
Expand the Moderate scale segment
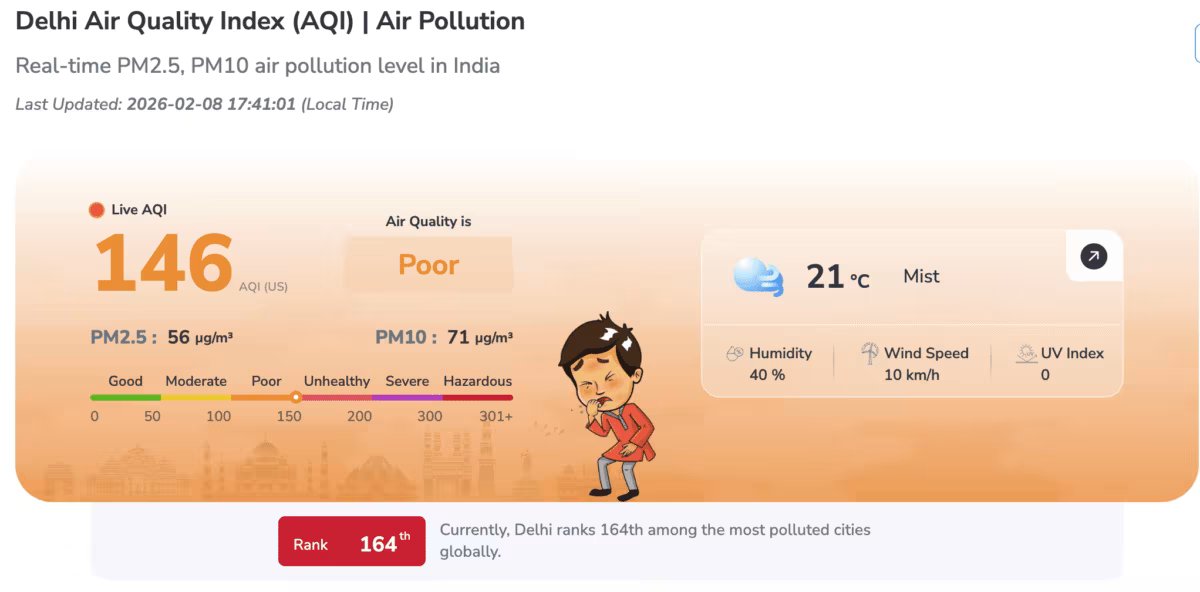pyautogui.click(x=196, y=381)
